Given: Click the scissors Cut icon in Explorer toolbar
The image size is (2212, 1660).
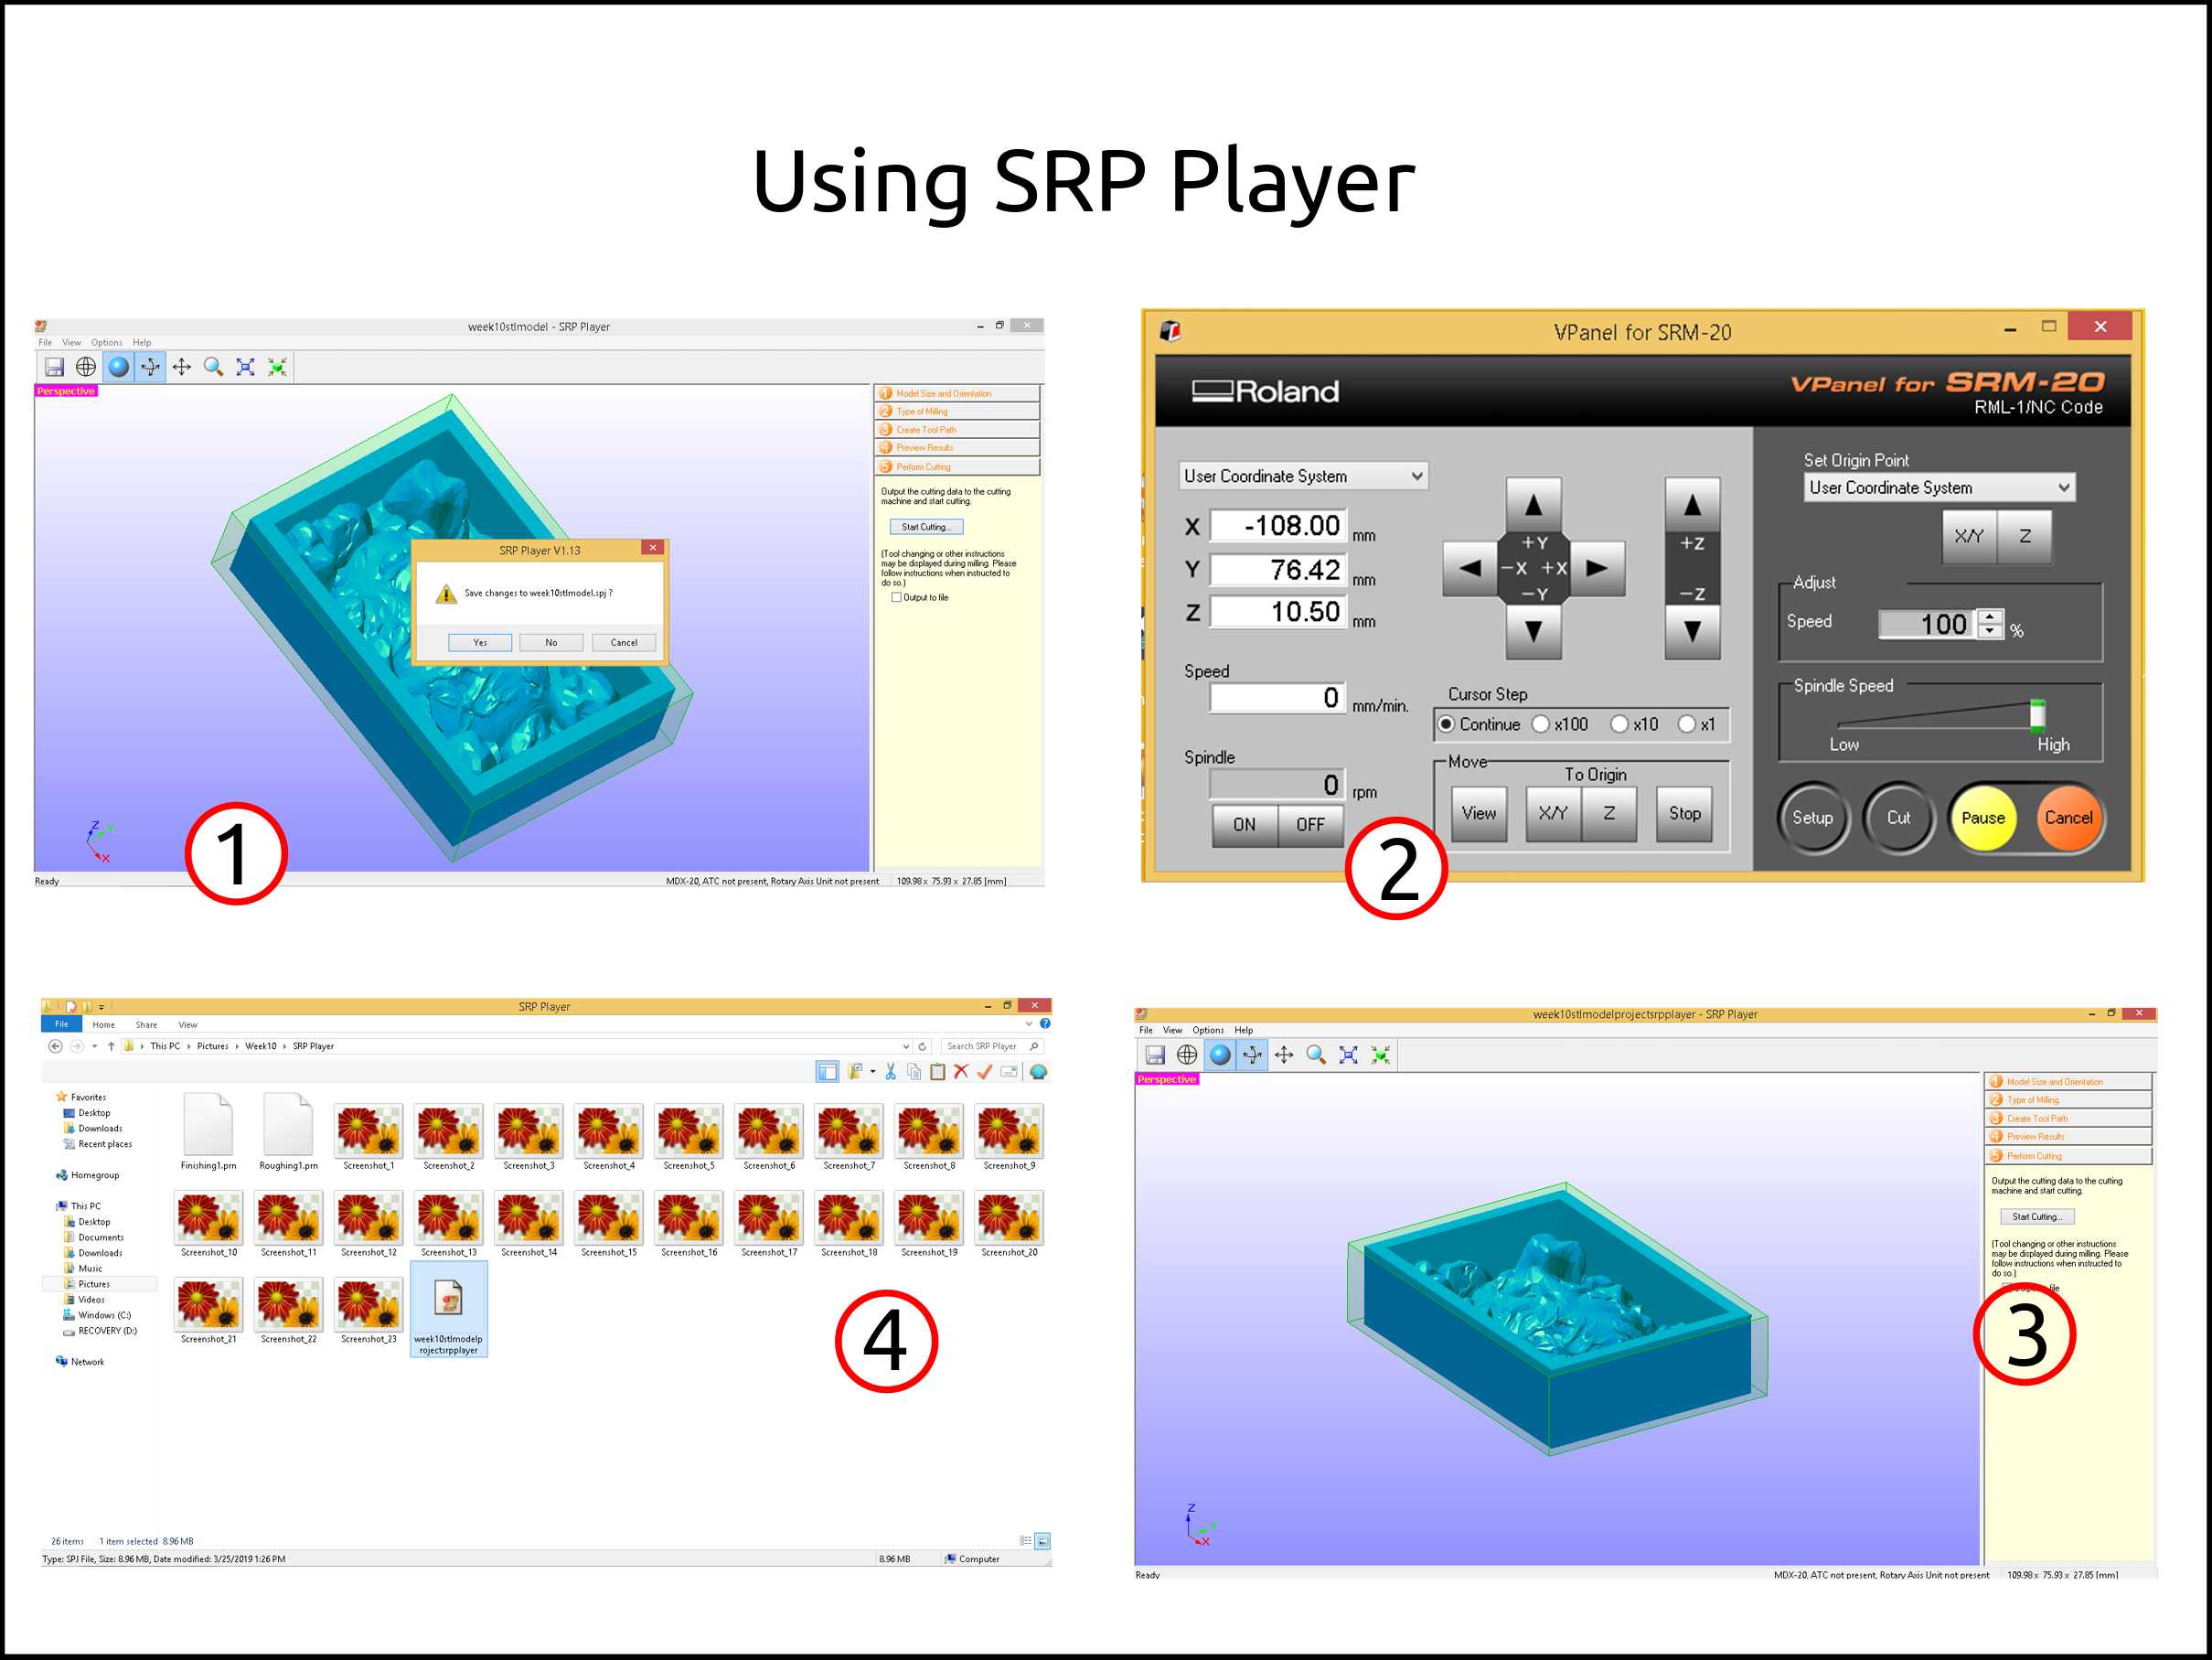Looking at the screenshot, I should pyautogui.click(x=890, y=1072).
